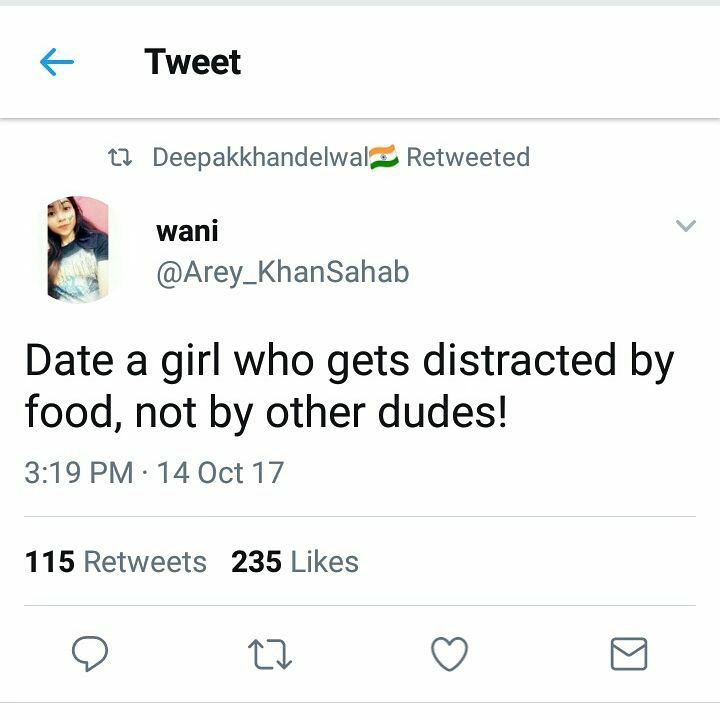Share the tweet via the envelope icon
This screenshot has width=720, height=720.
[629, 654]
